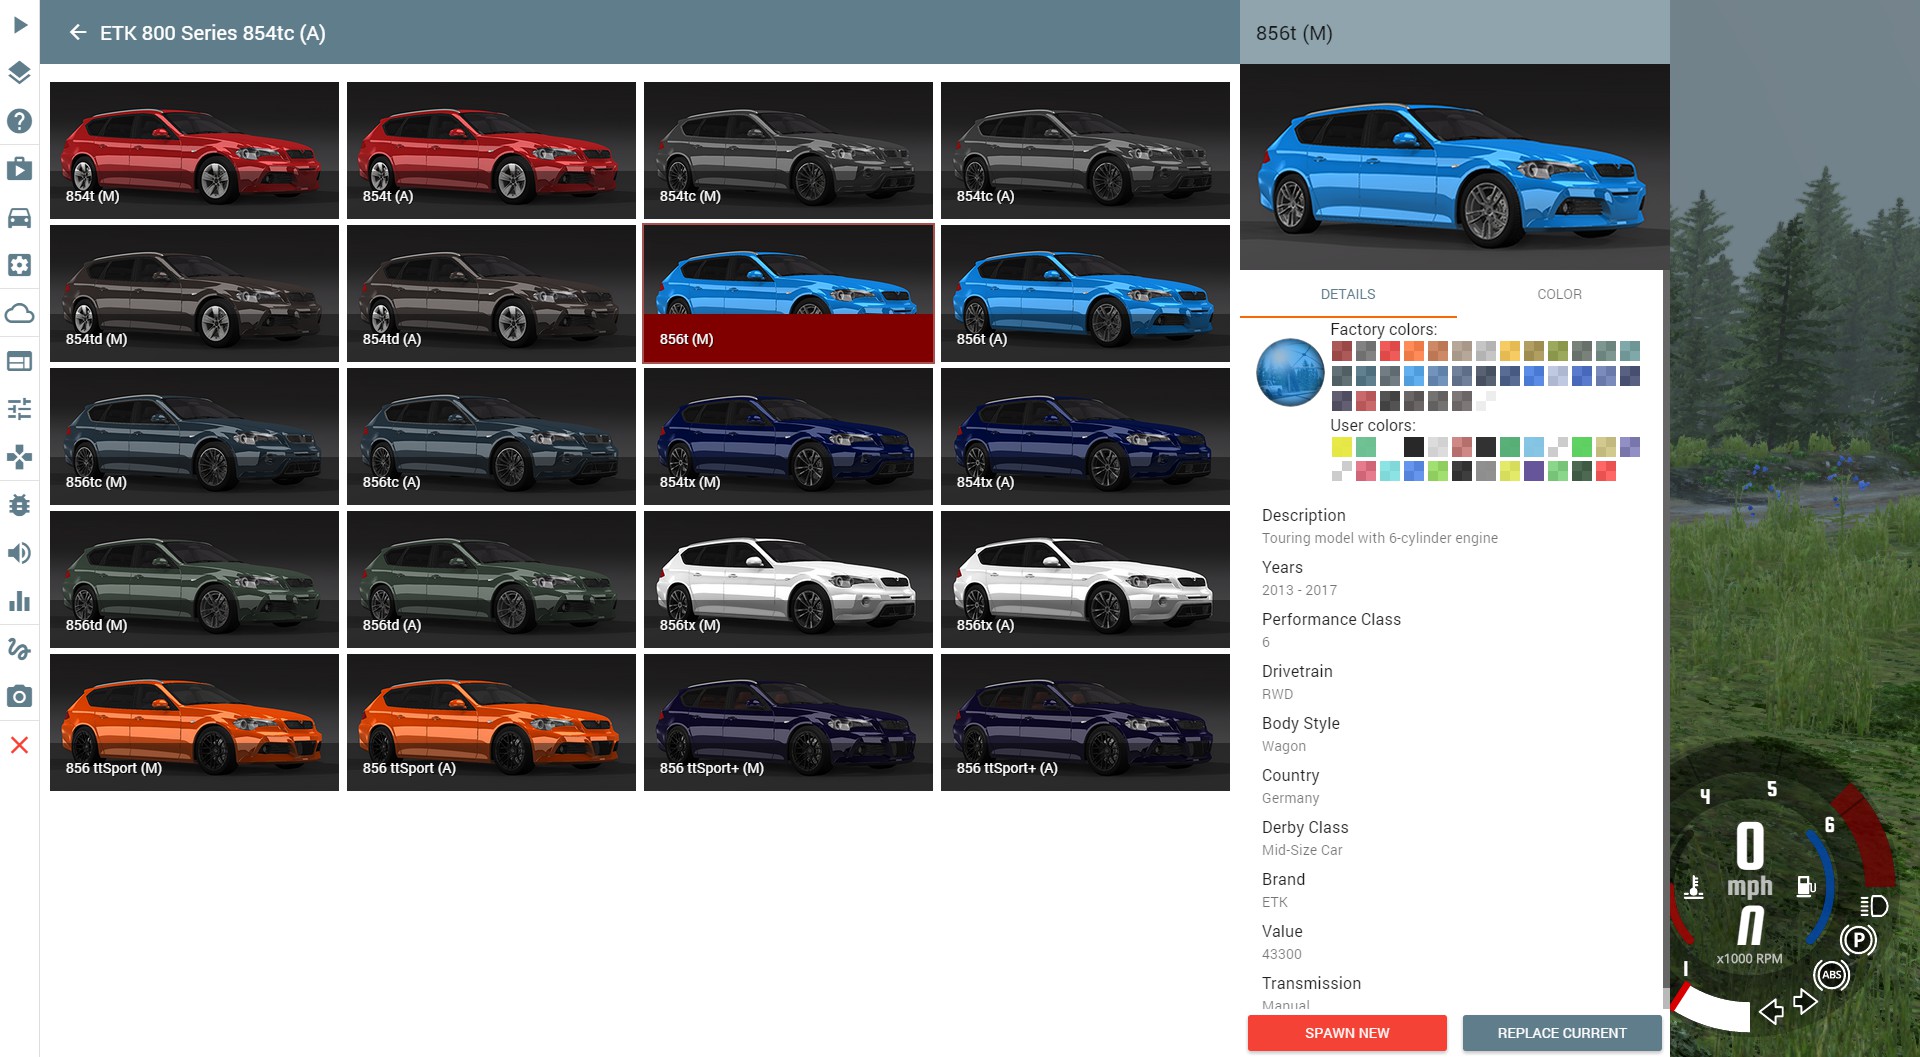Select the highlighted 856t (M) configuration
This screenshot has width=1920, height=1057.
pos(788,293)
